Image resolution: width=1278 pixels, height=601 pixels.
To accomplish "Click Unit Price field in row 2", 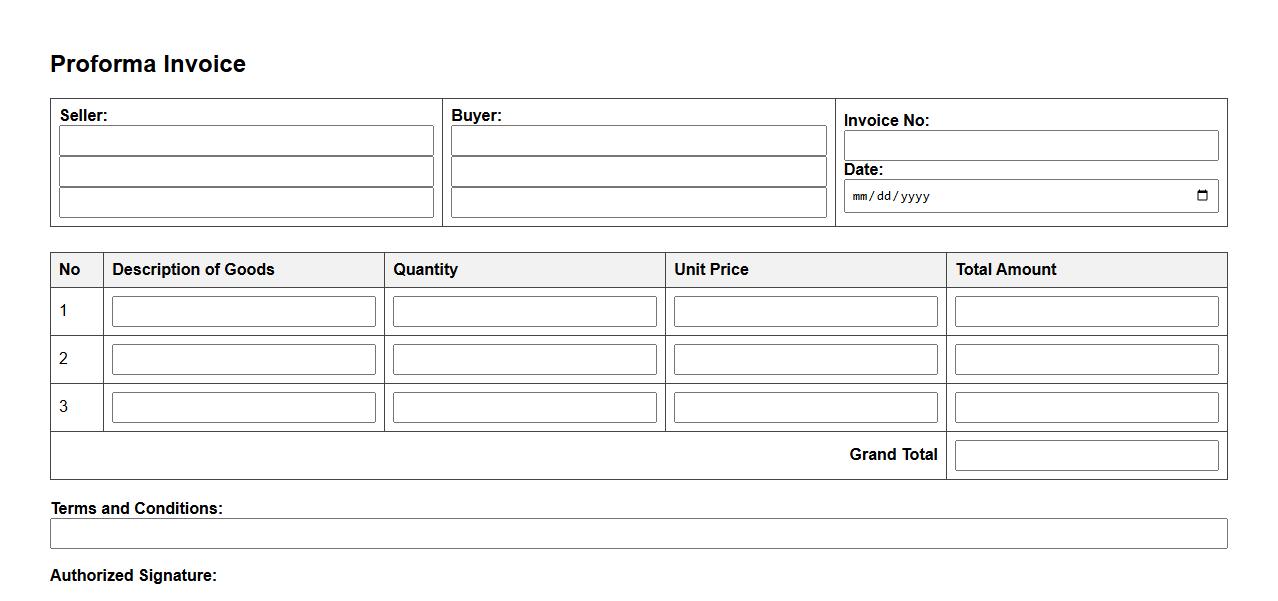I will tap(805, 359).
